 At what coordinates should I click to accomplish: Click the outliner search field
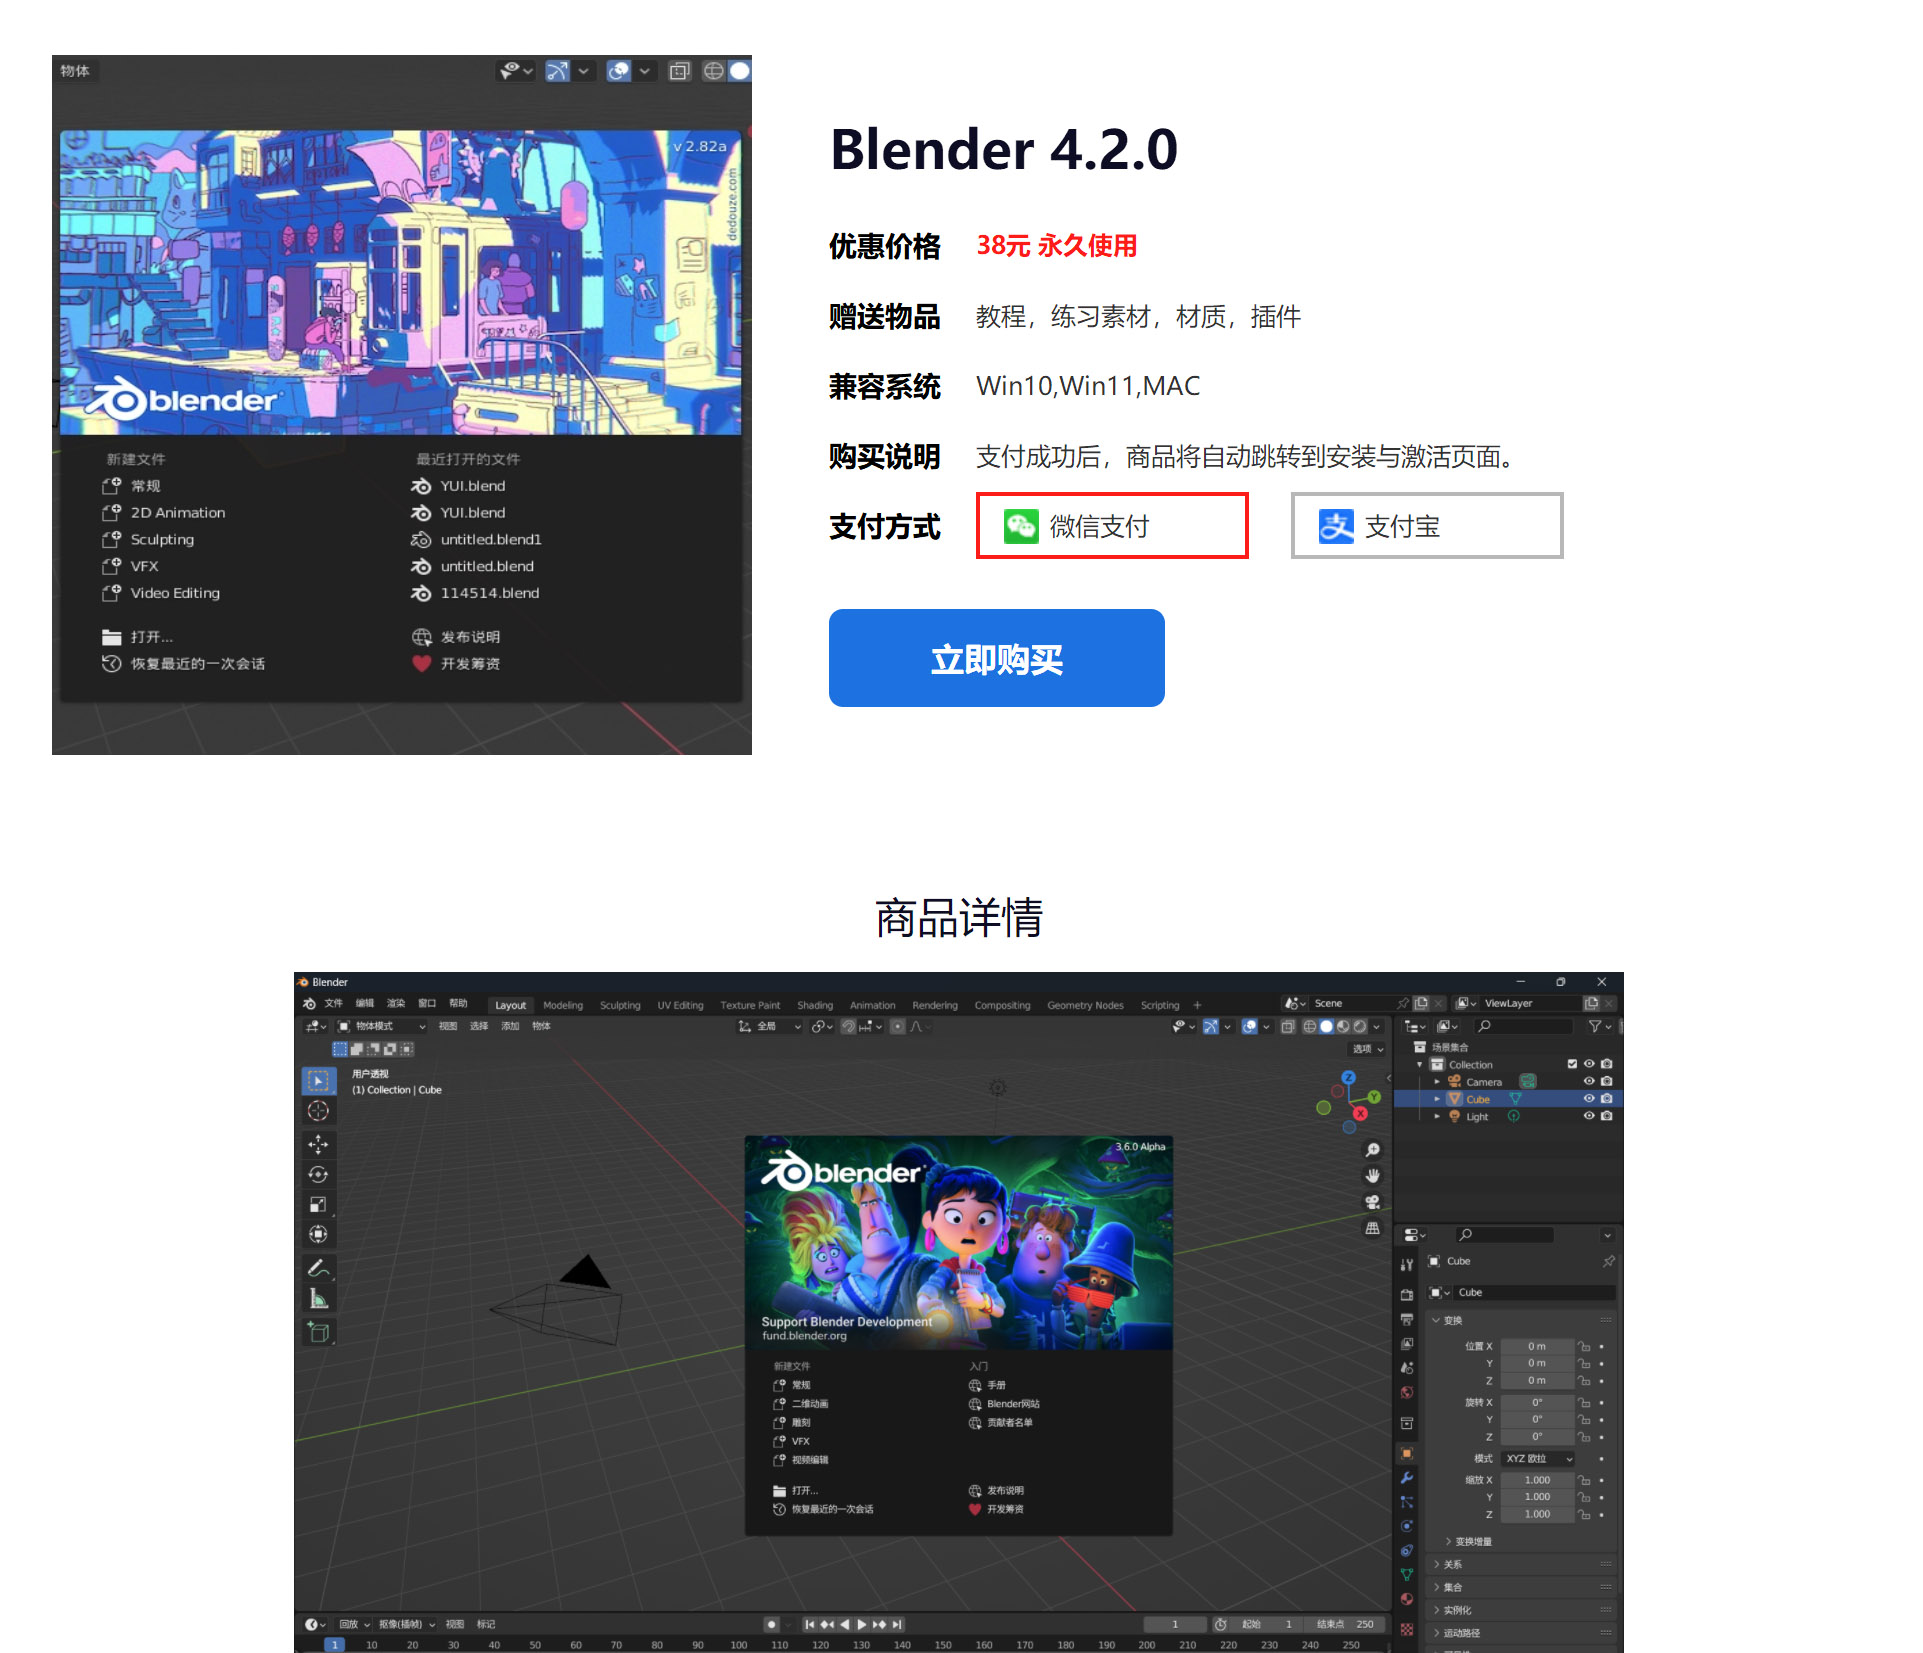click(1523, 1026)
